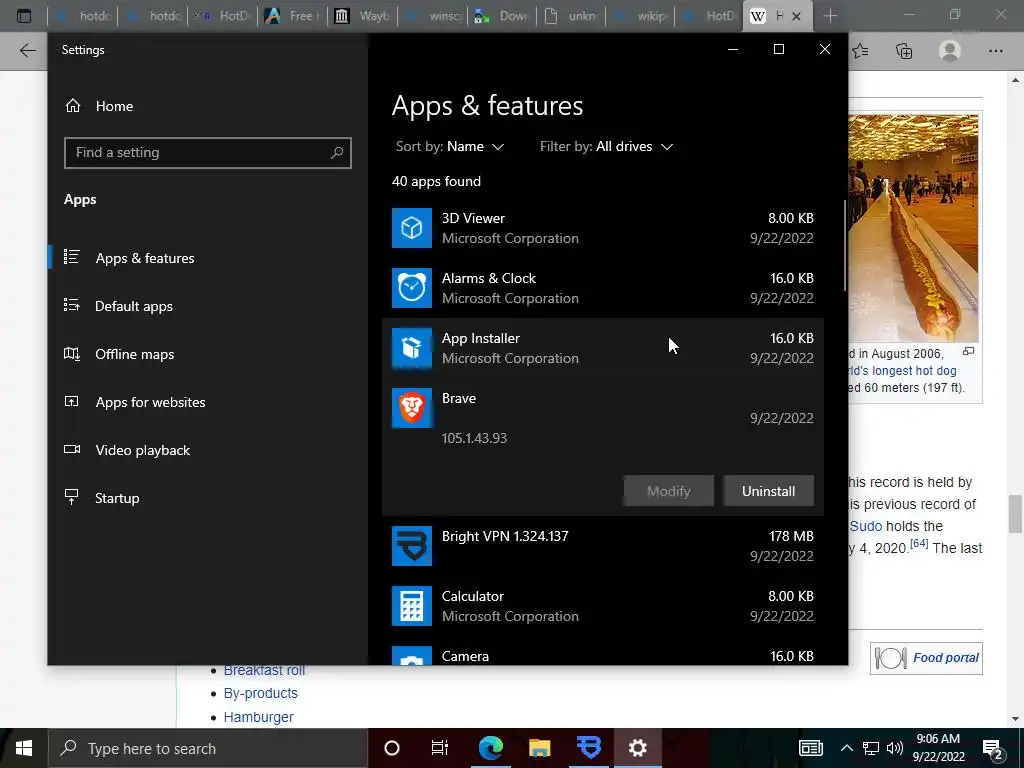Launch Microsoft Edge from the taskbar
Image resolution: width=1024 pixels, height=768 pixels.
coord(490,748)
